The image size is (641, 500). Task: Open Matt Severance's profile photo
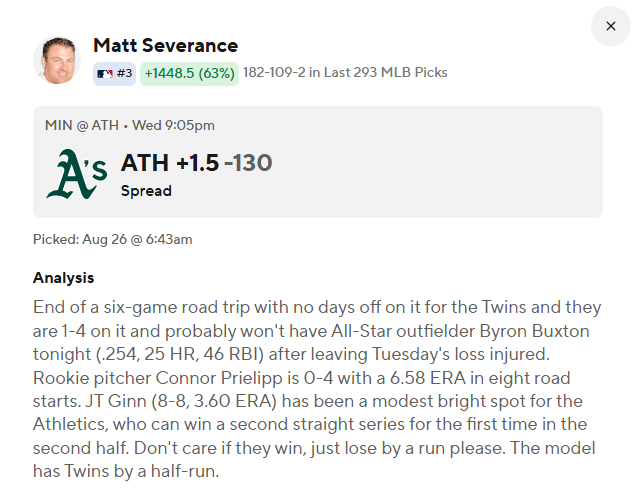[57, 61]
